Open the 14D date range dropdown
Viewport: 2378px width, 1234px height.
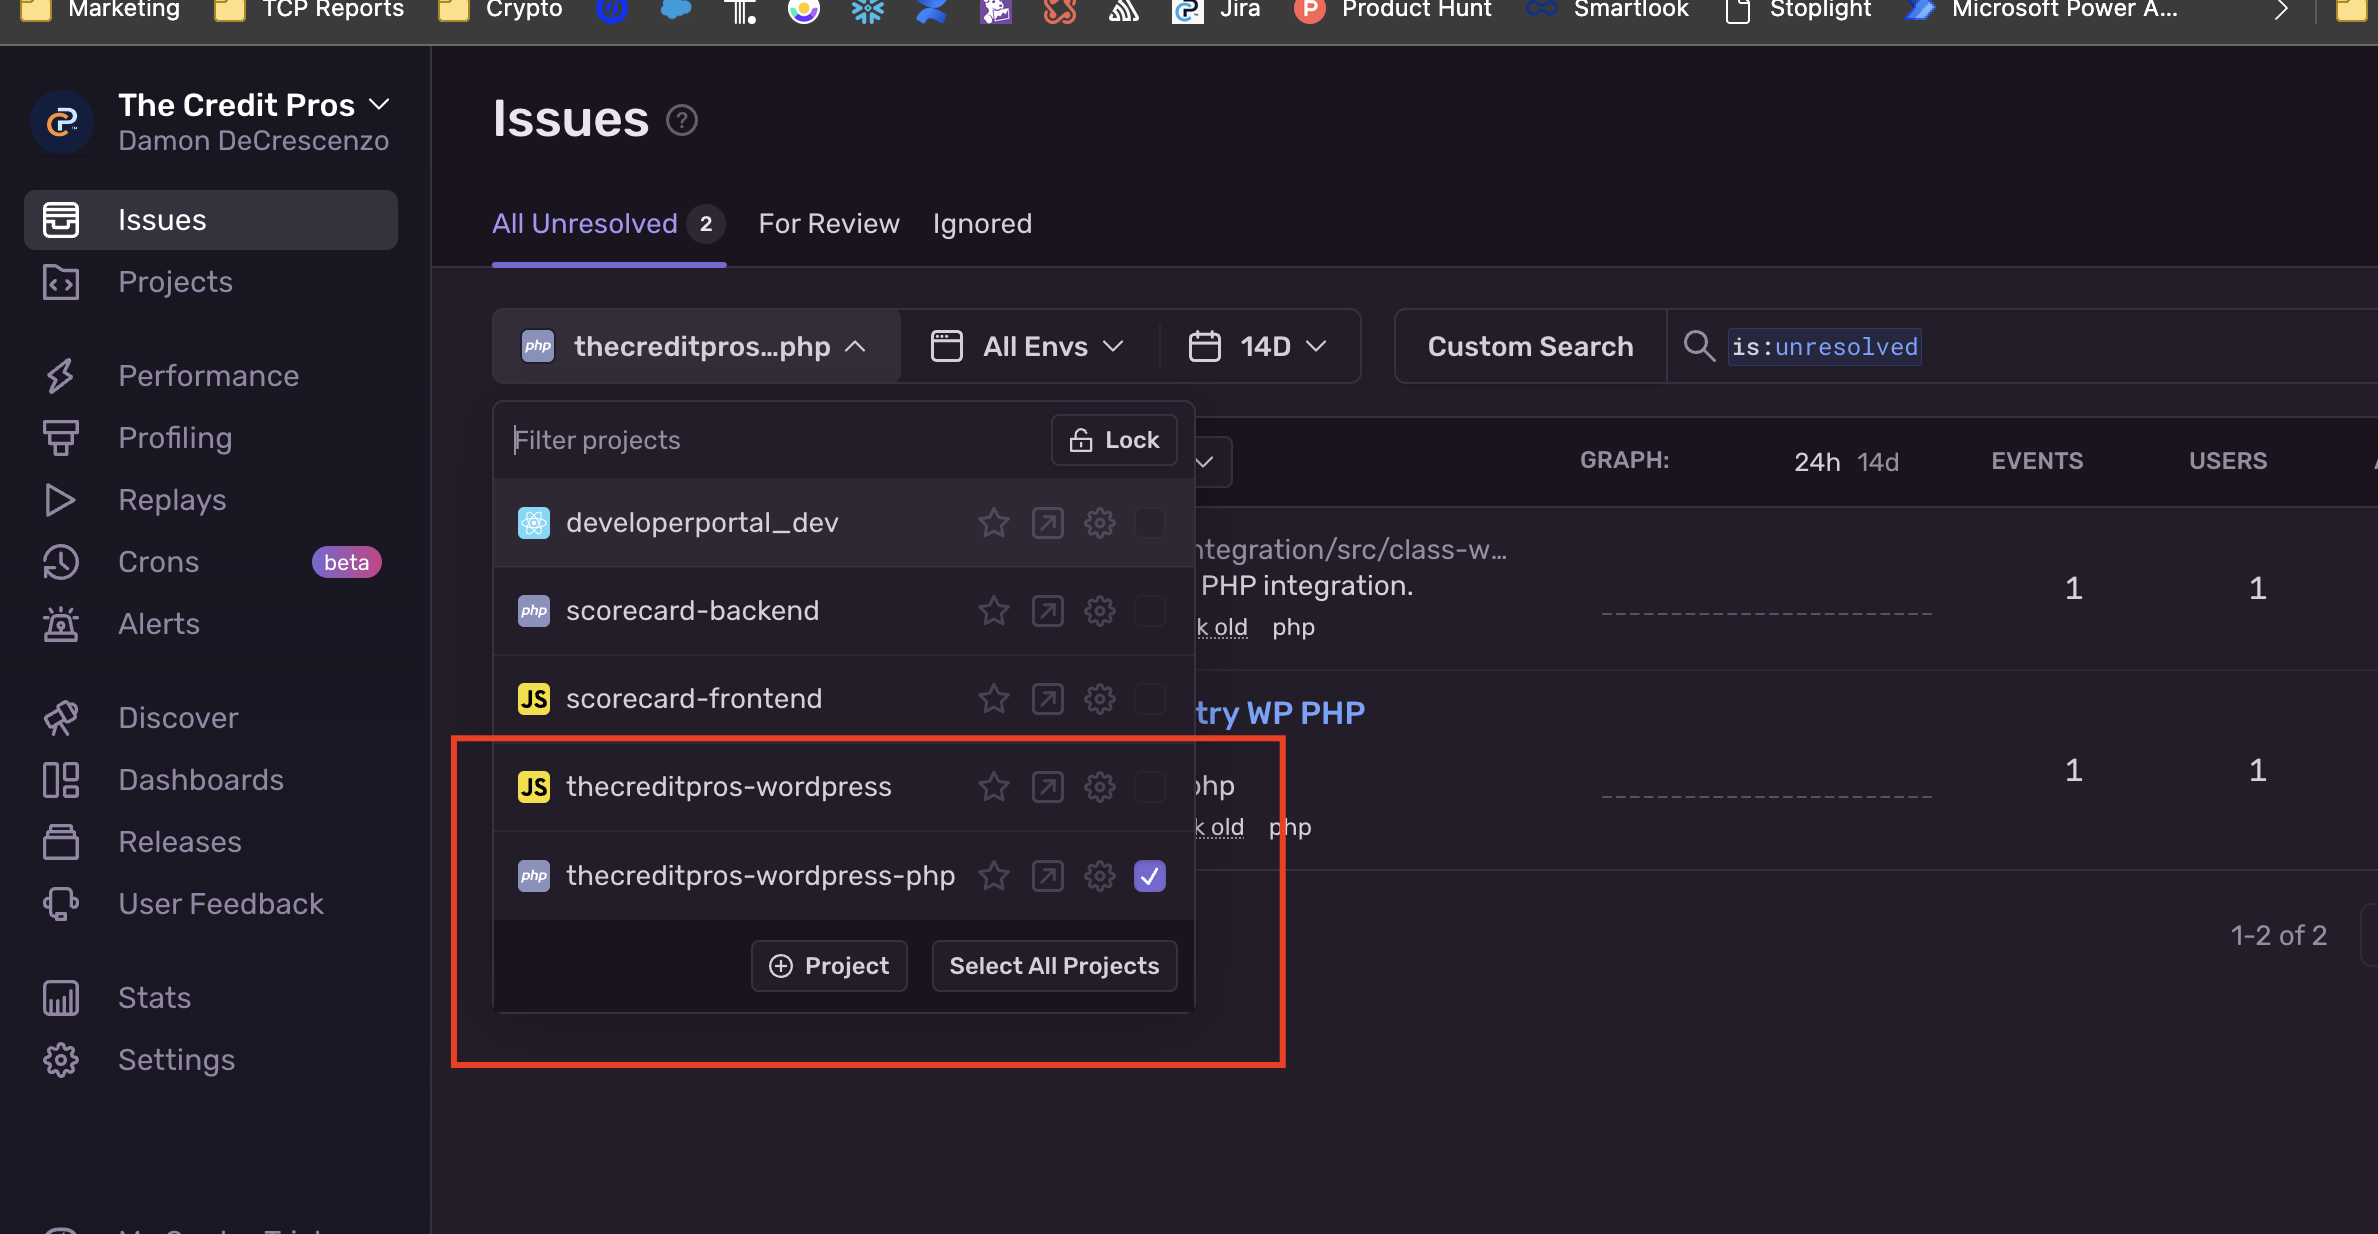(x=1258, y=346)
